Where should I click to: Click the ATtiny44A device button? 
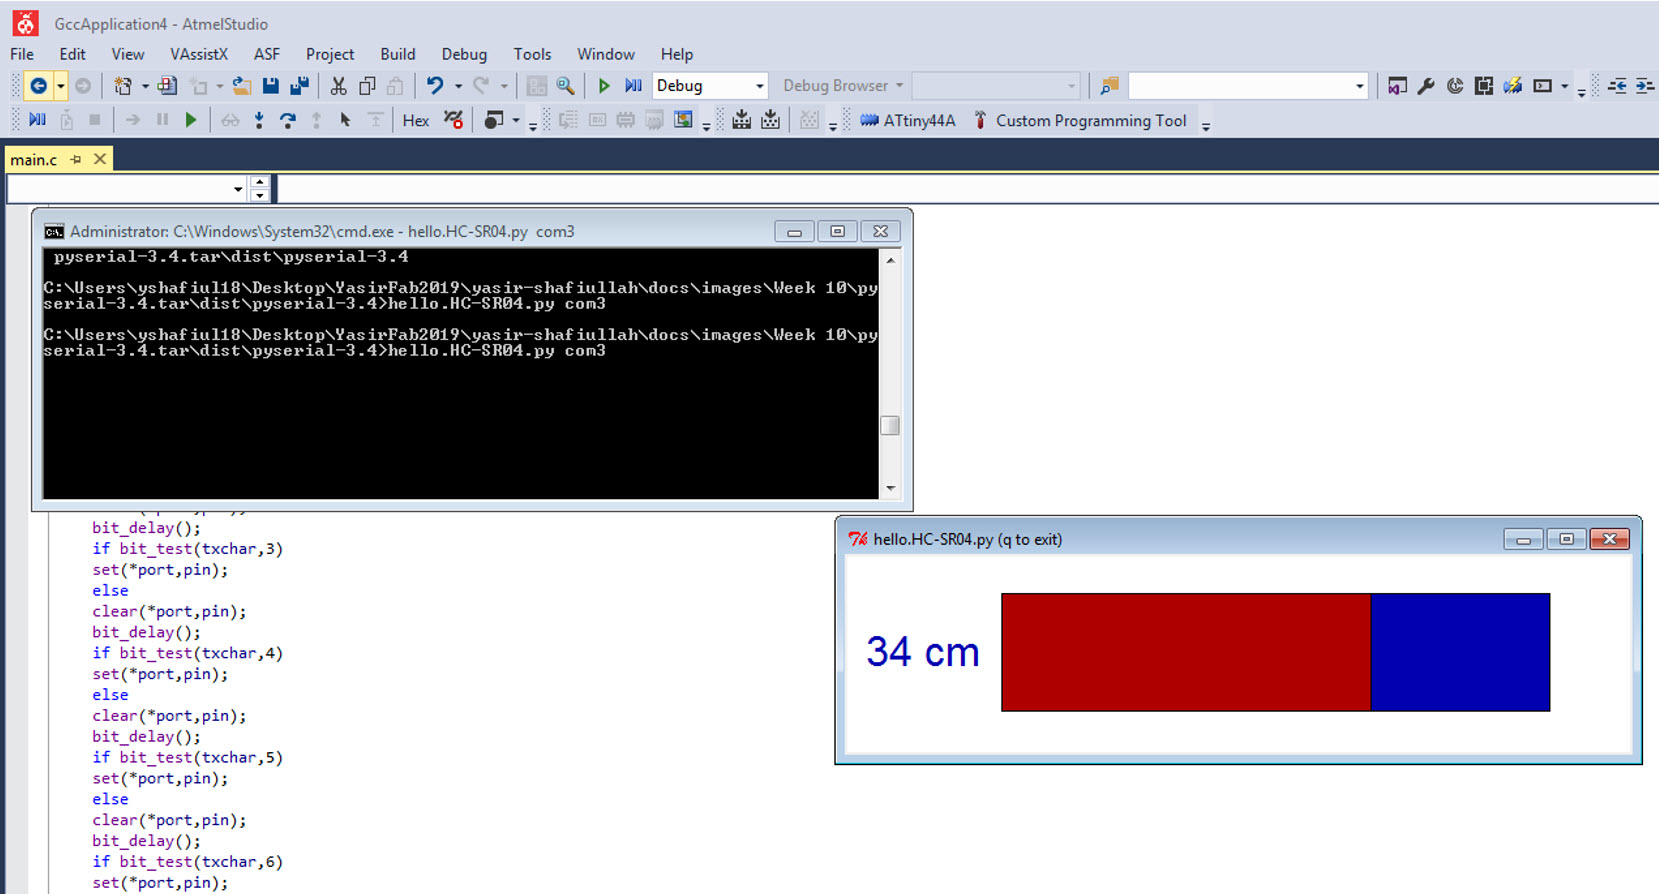pos(908,120)
